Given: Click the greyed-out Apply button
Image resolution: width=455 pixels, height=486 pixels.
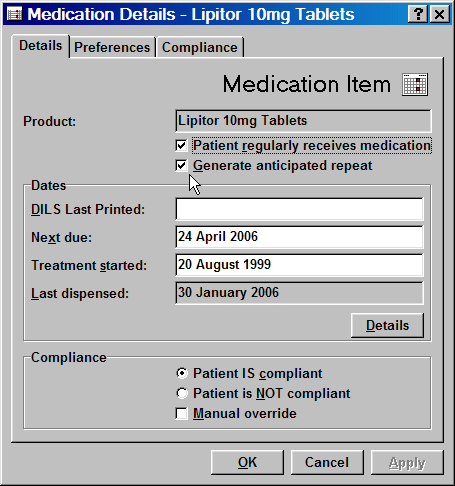Looking at the screenshot, I should coord(407,462).
